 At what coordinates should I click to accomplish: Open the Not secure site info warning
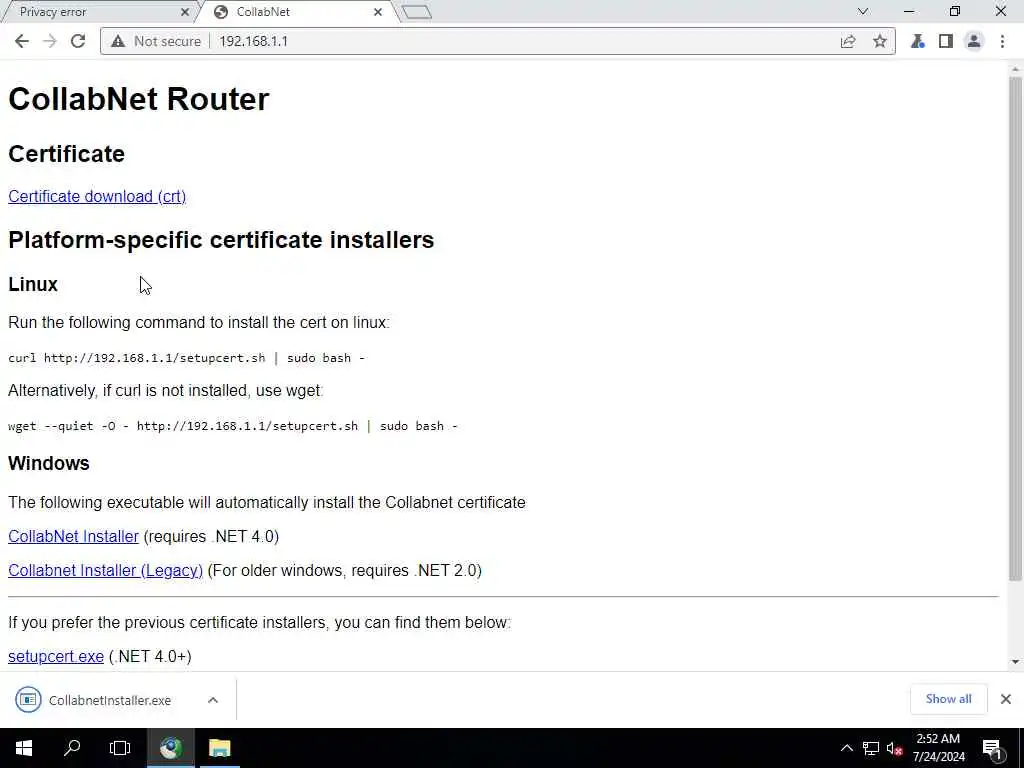click(x=156, y=41)
